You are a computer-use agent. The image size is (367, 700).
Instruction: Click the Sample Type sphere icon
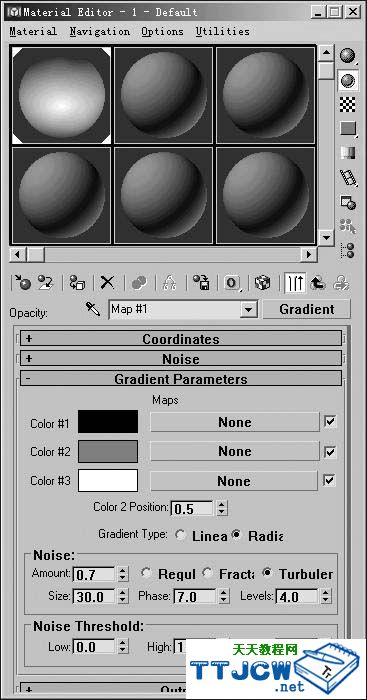click(x=347, y=56)
